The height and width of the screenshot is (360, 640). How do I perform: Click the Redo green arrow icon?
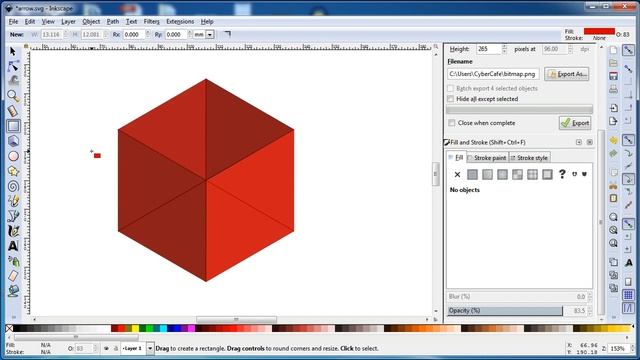613,153
